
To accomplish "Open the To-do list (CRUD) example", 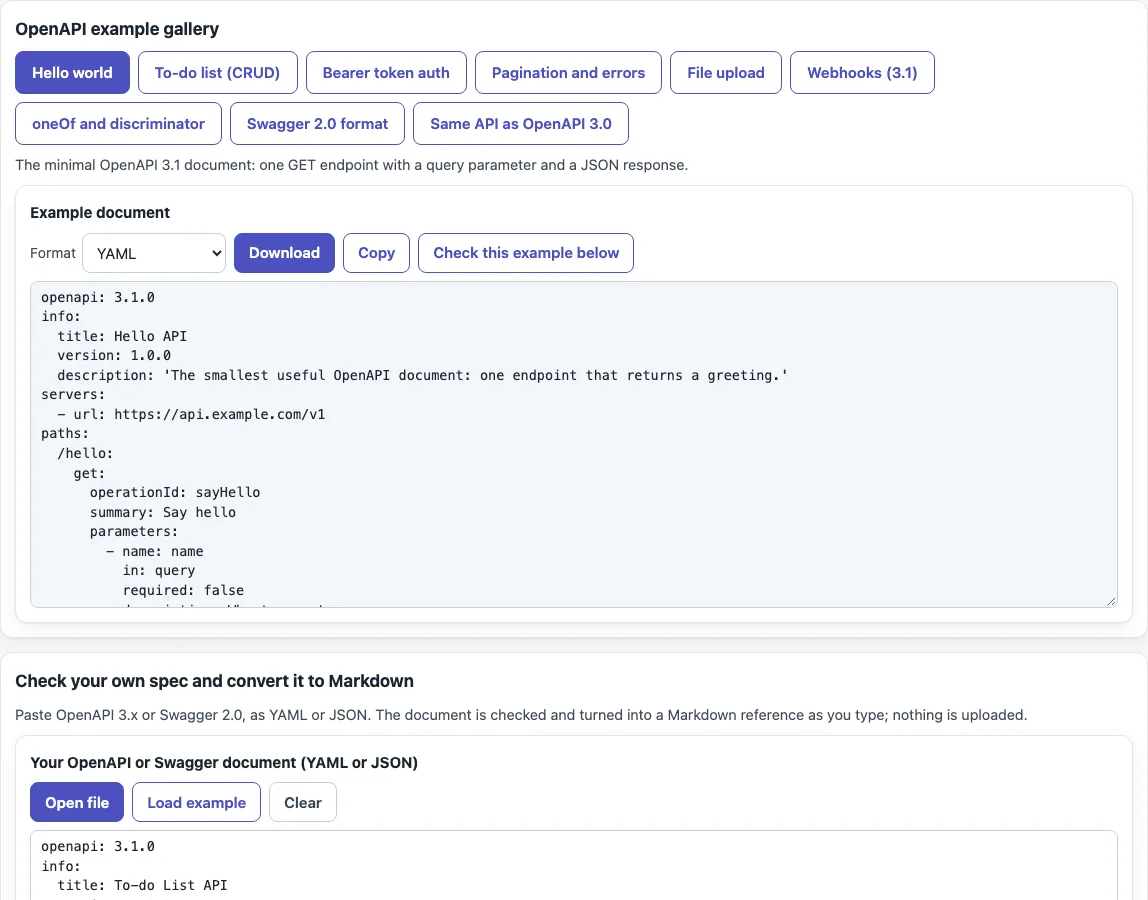I will pos(217,72).
